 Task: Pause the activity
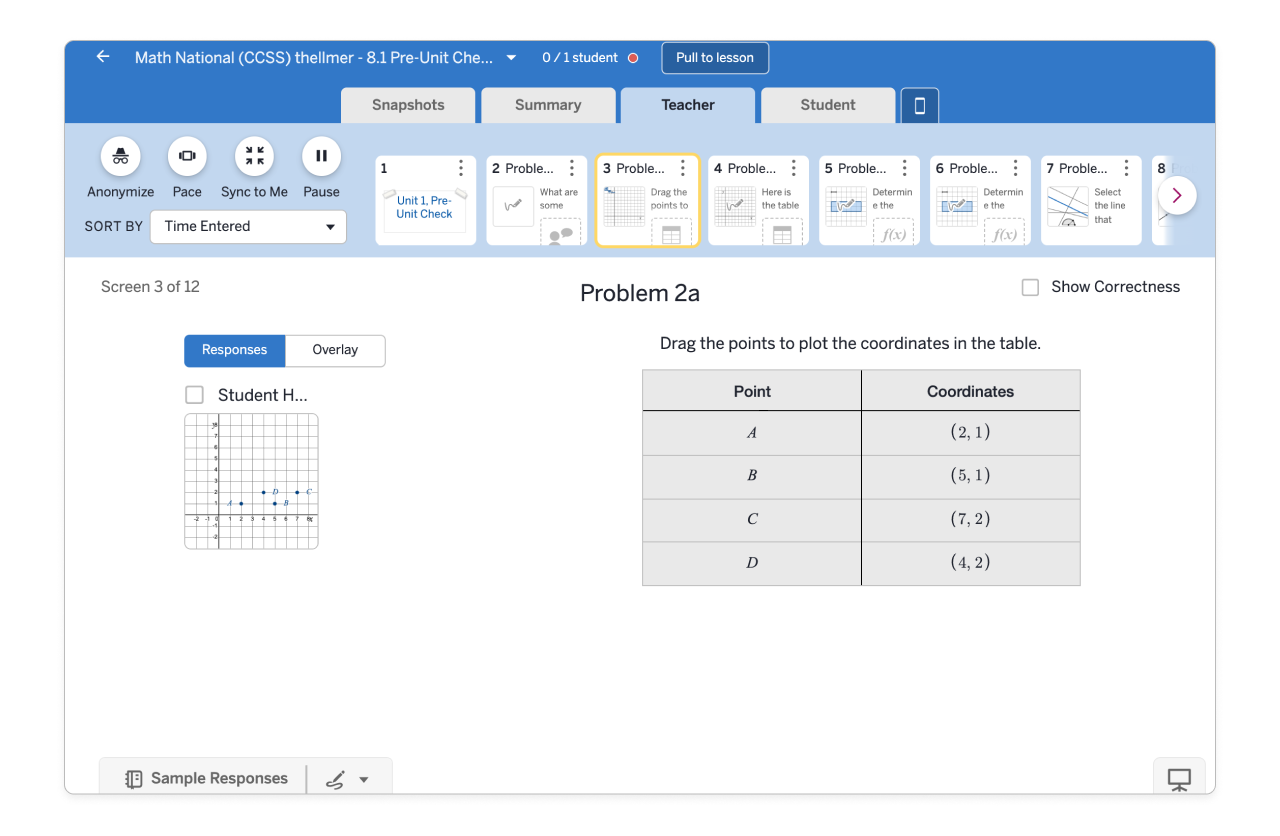click(x=321, y=156)
